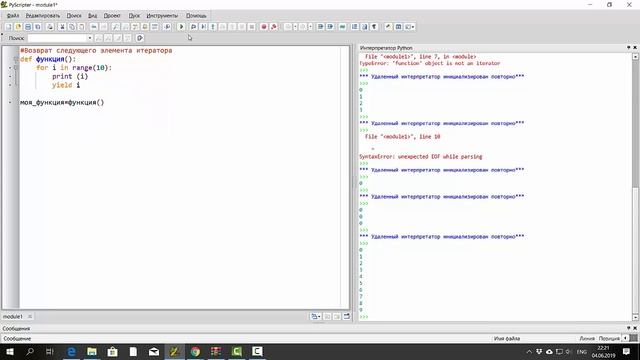Open editor views dropdown at bottom
Viewport: 640px width, 360px height.
pyautogui.click(x=316, y=316)
